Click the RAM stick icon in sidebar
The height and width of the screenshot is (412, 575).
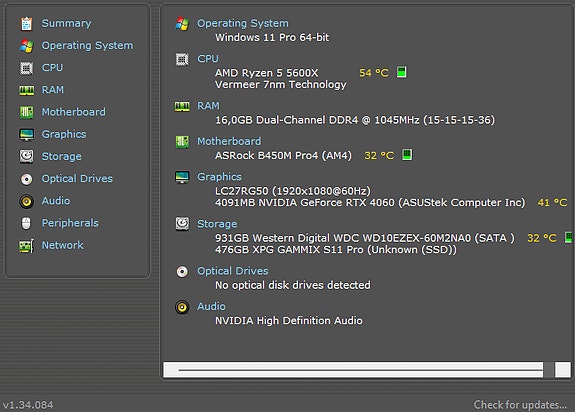tap(26, 90)
